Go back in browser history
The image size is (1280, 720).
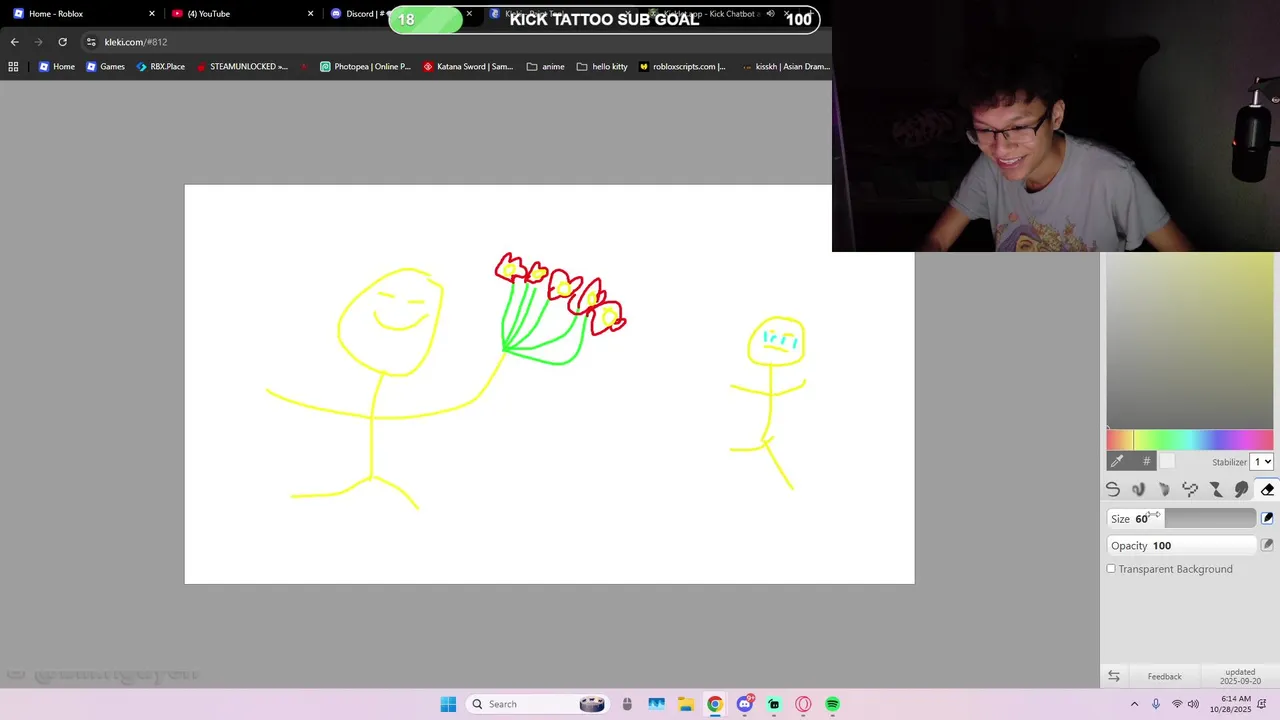[x=14, y=42]
